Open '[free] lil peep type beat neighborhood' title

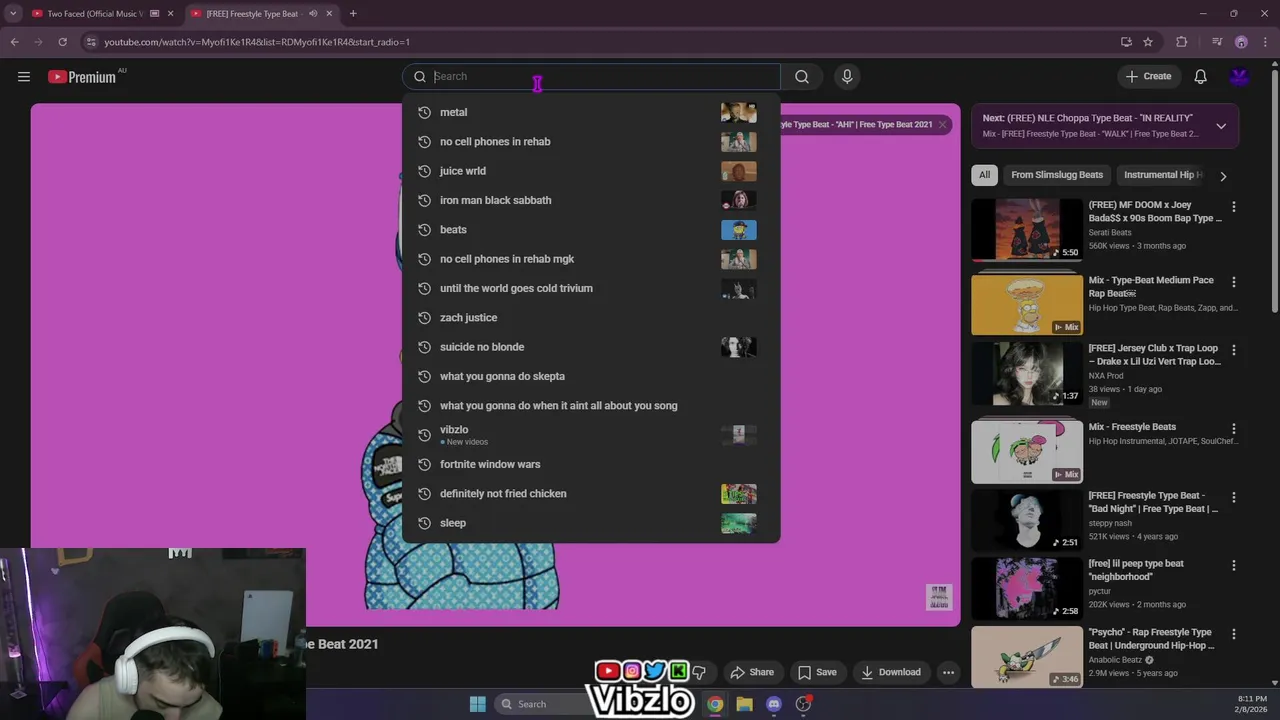(1136, 570)
